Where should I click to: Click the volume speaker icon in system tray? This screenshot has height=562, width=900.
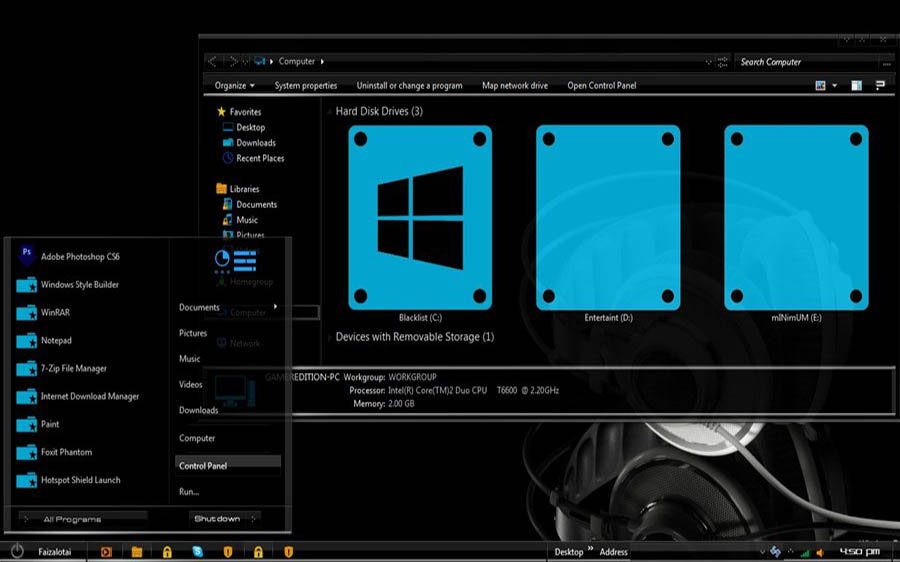point(820,552)
